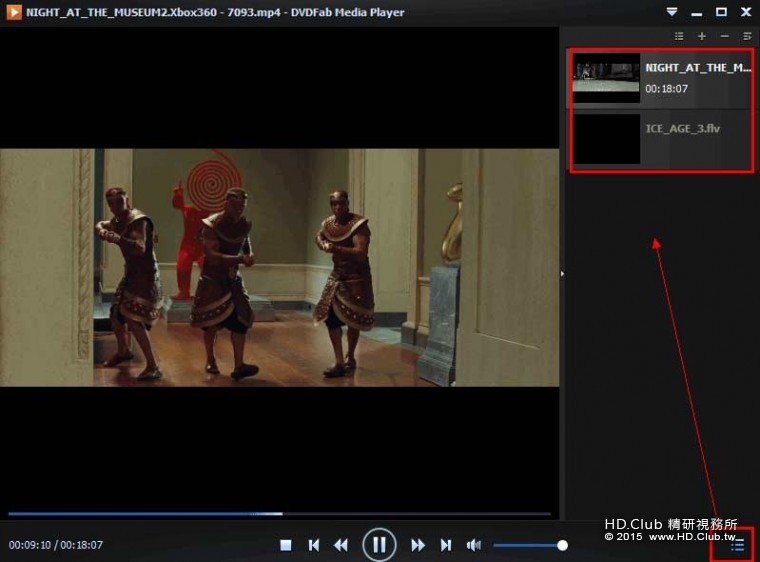This screenshot has height=562, width=760.
Task: Play ICE_AGE_3.flv from the playlist
Action: pyautogui.click(x=660, y=138)
